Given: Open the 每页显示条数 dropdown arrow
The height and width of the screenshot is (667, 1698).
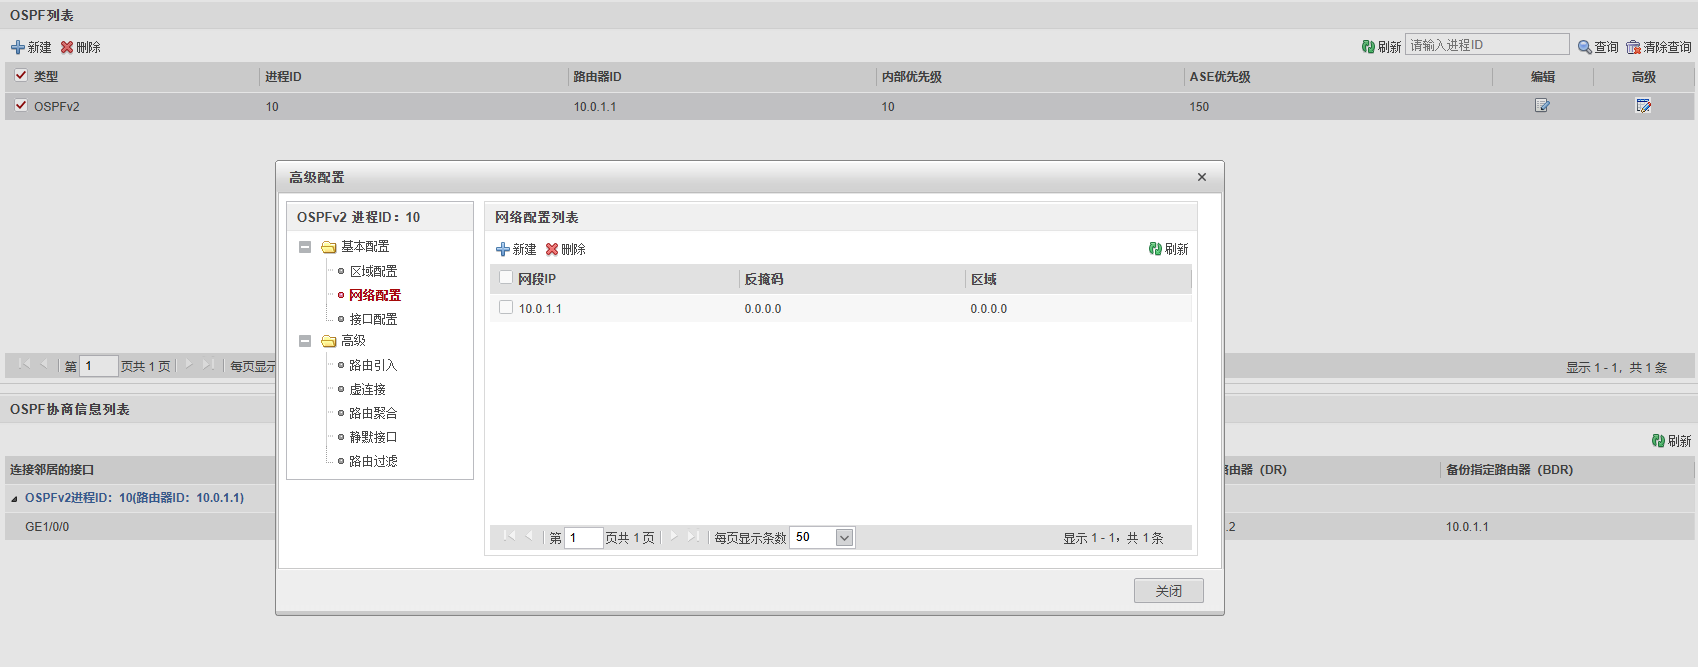Looking at the screenshot, I should tap(844, 538).
